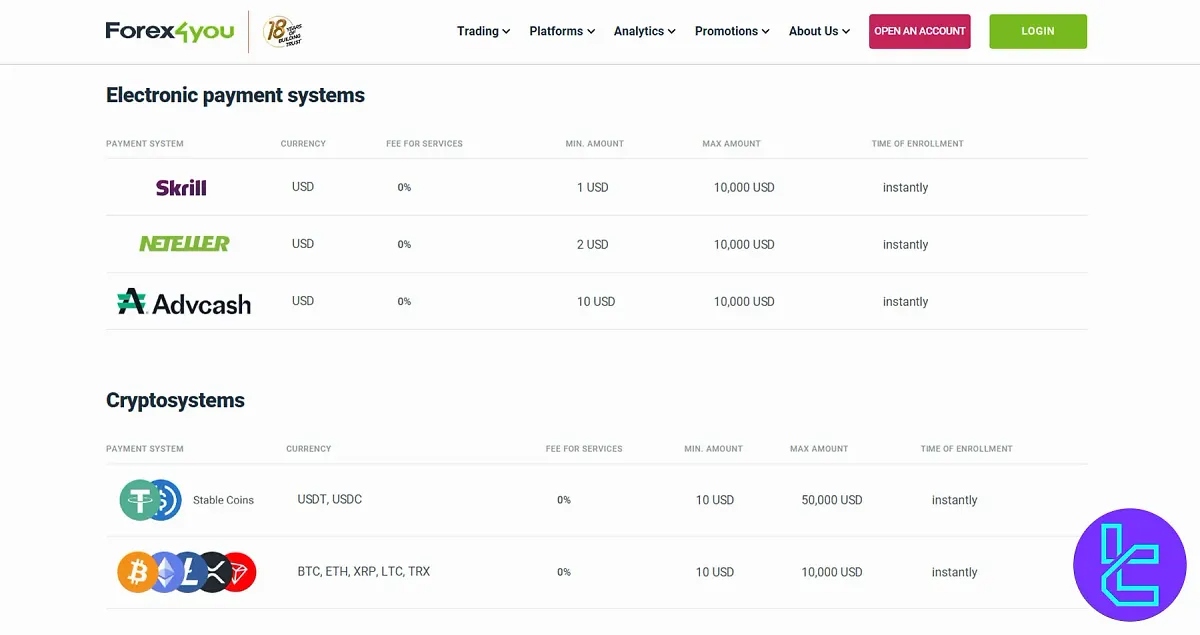The width and height of the screenshot is (1200, 635).
Task: Expand the Trading dropdown menu
Action: pos(483,31)
